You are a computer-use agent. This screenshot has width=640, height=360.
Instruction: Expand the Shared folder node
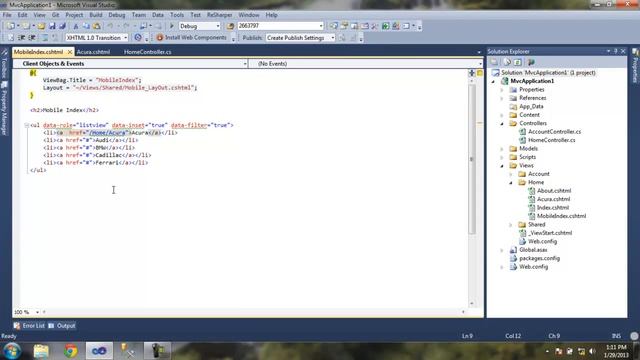511,225
